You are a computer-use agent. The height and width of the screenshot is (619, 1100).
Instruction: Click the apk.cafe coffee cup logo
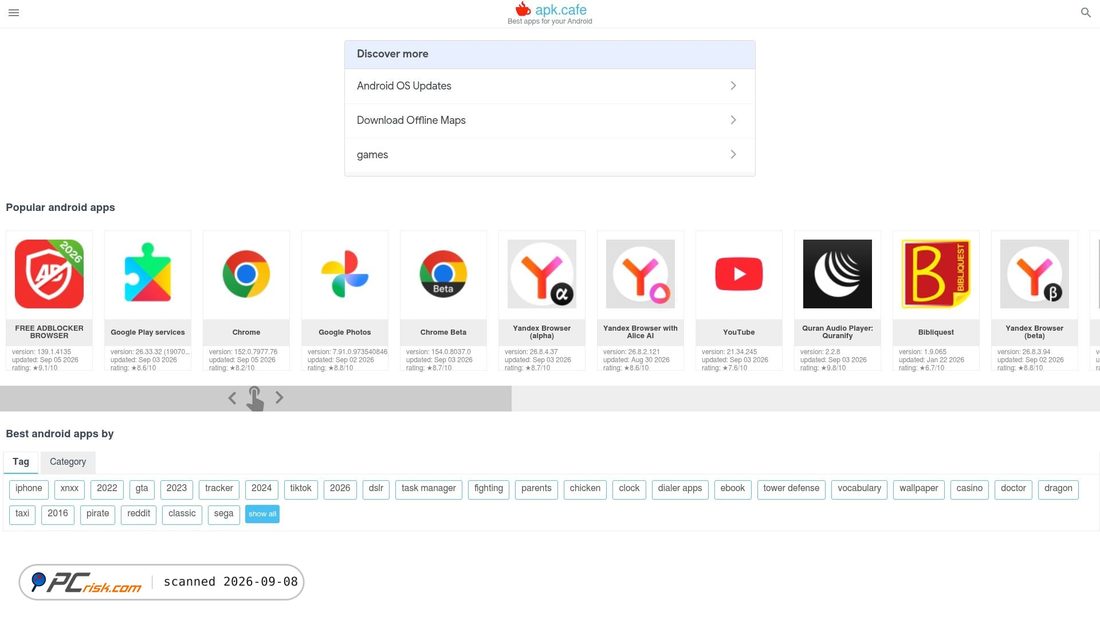(x=523, y=9)
